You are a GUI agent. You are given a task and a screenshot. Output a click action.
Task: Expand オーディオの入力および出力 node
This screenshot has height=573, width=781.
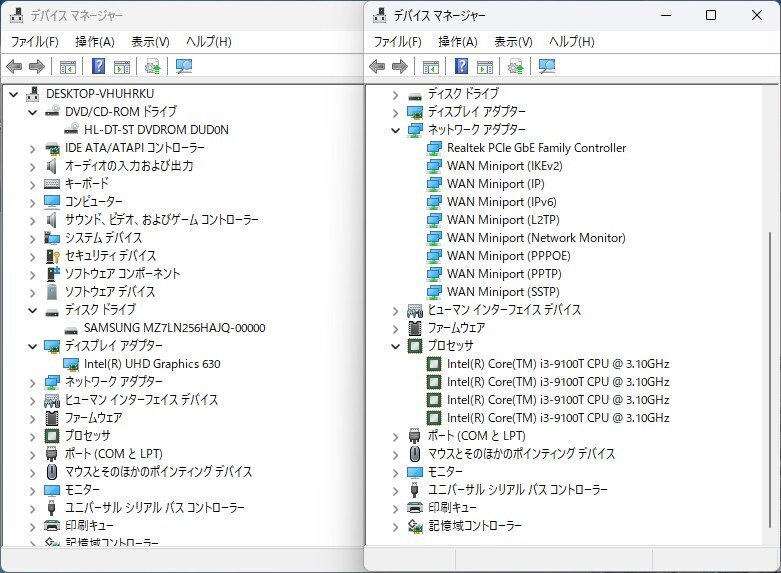[33, 166]
